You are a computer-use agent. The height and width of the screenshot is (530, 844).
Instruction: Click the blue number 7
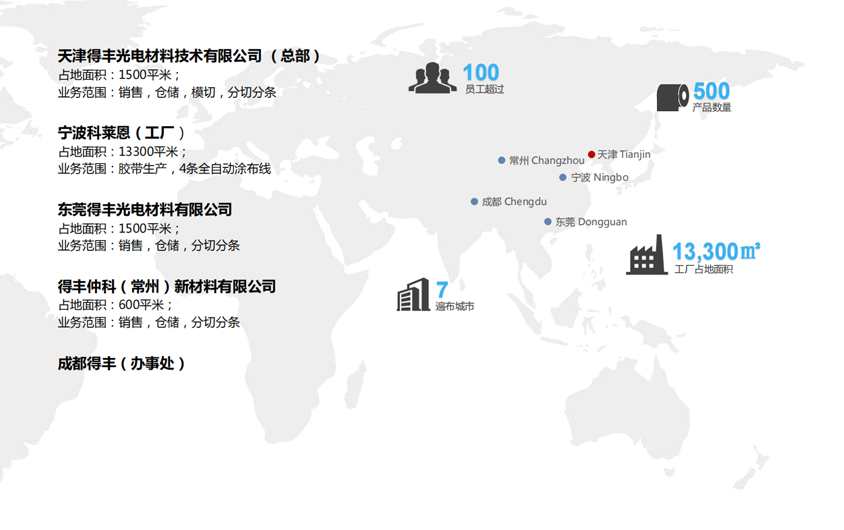pyautogui.click(x=441, y=290)
